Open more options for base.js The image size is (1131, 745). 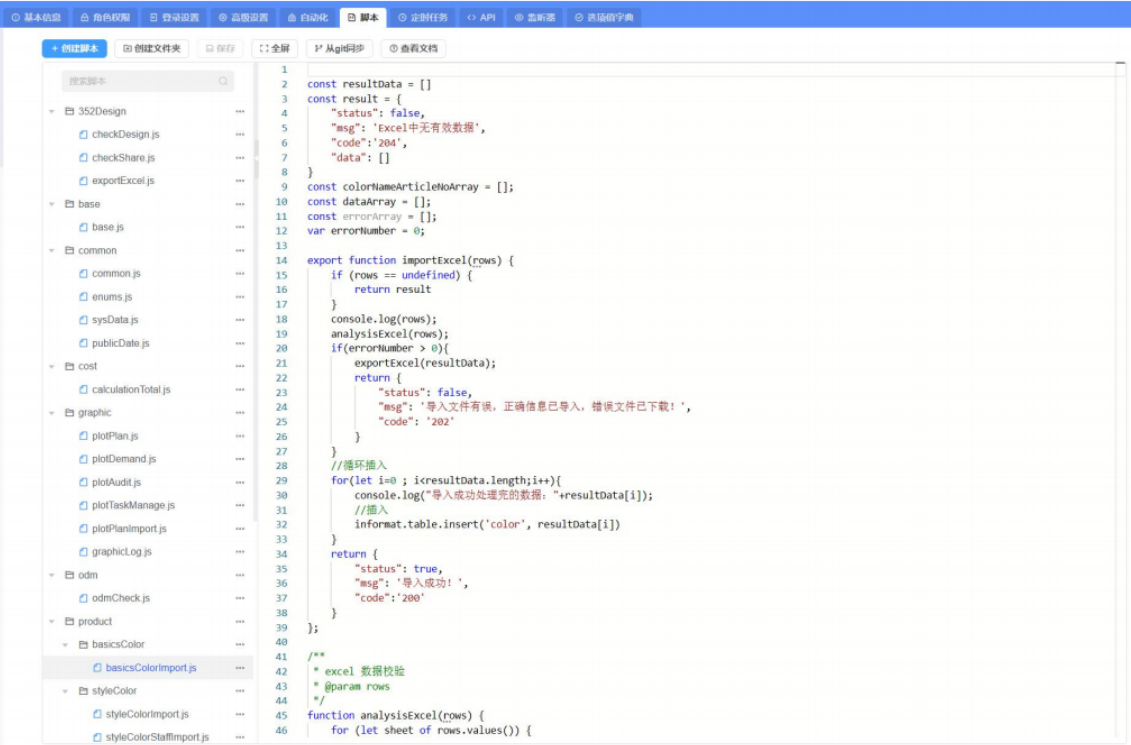[240, 226]
